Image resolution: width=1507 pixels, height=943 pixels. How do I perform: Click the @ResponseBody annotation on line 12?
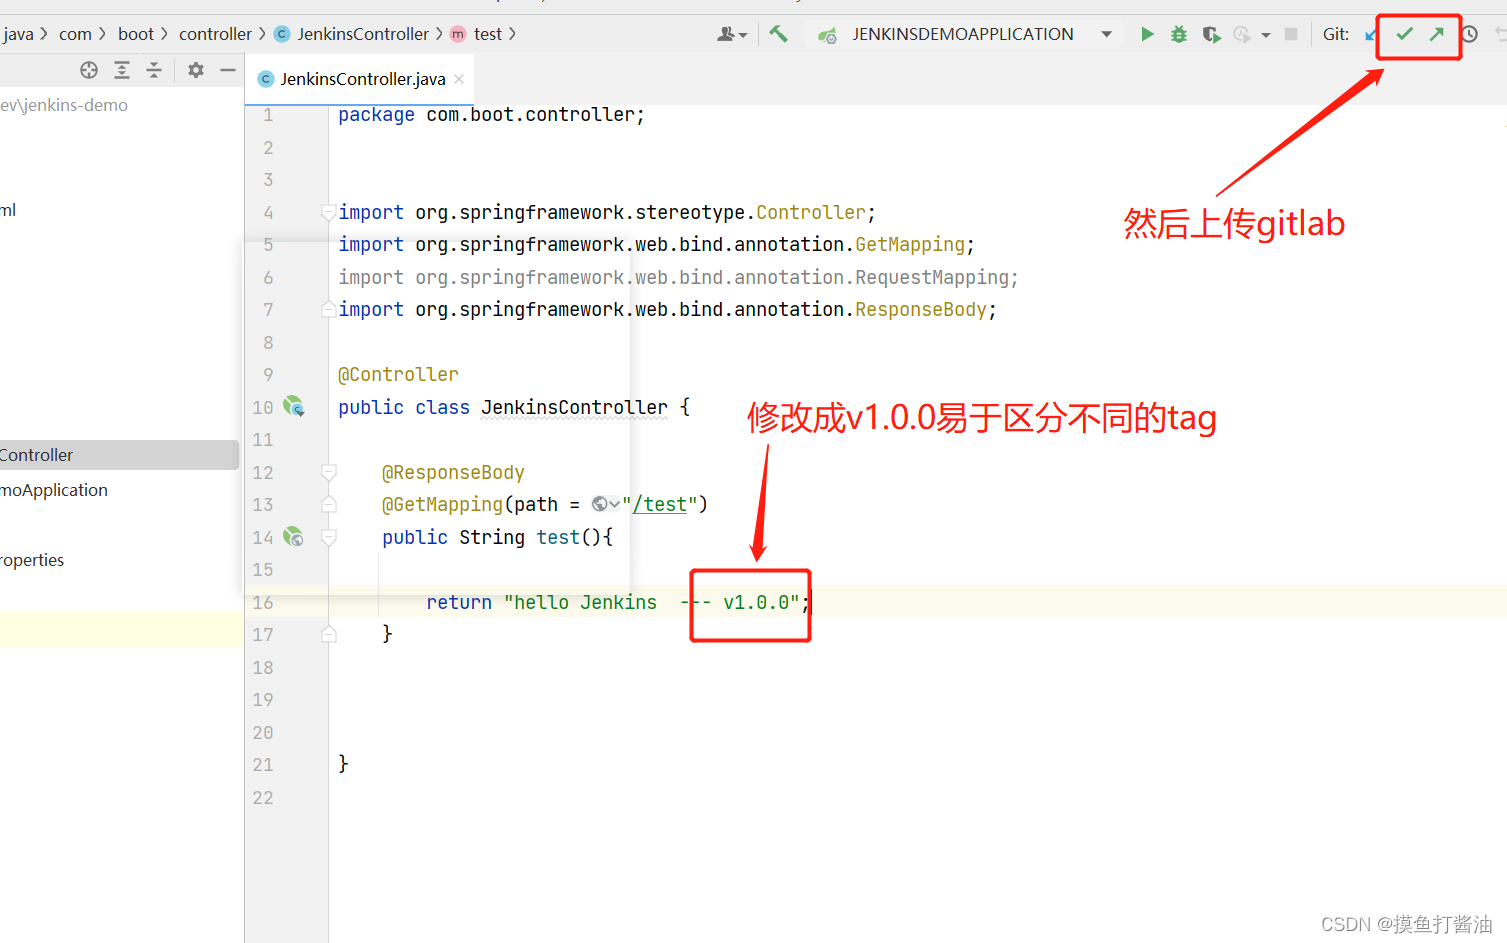click(453, 472)
